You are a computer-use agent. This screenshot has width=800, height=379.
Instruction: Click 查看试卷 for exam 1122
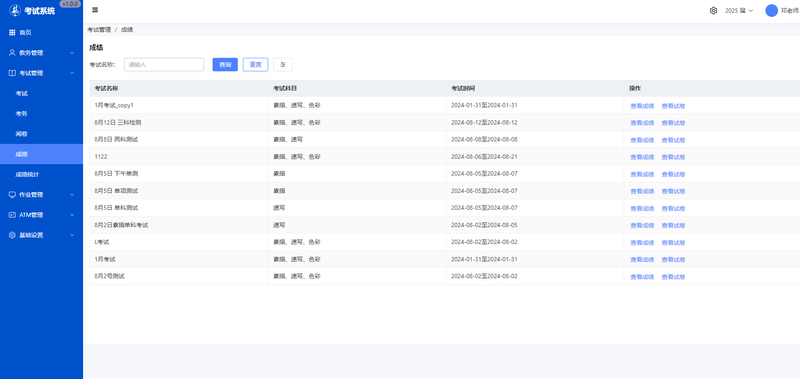[673, 157]
